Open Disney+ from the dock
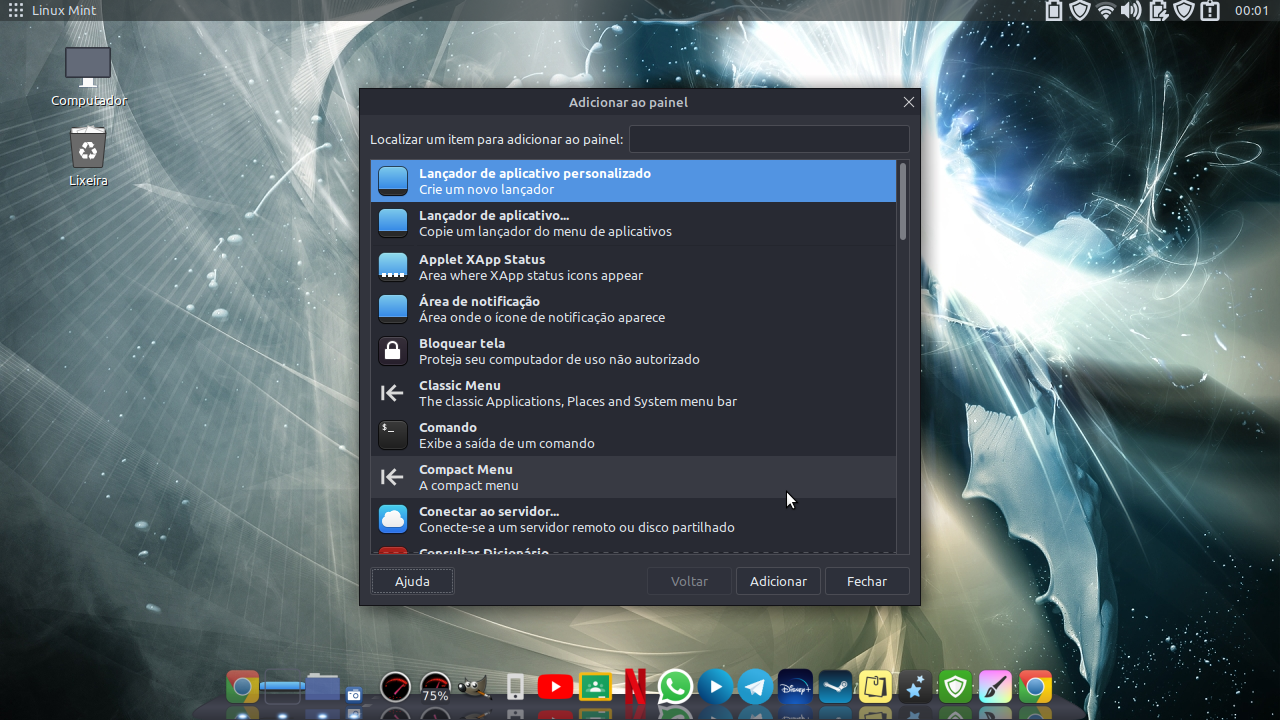The width and height of the screenshot is (1280, 720). 795,687
